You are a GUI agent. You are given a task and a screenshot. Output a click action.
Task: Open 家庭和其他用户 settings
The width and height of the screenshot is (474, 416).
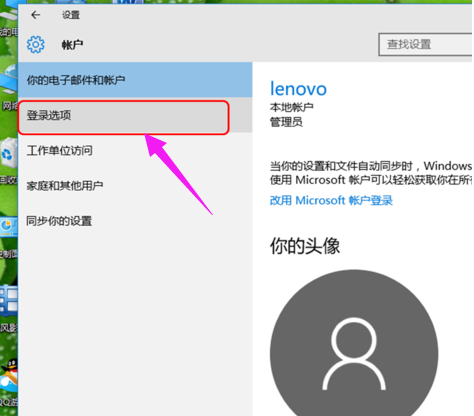(135, 186)
